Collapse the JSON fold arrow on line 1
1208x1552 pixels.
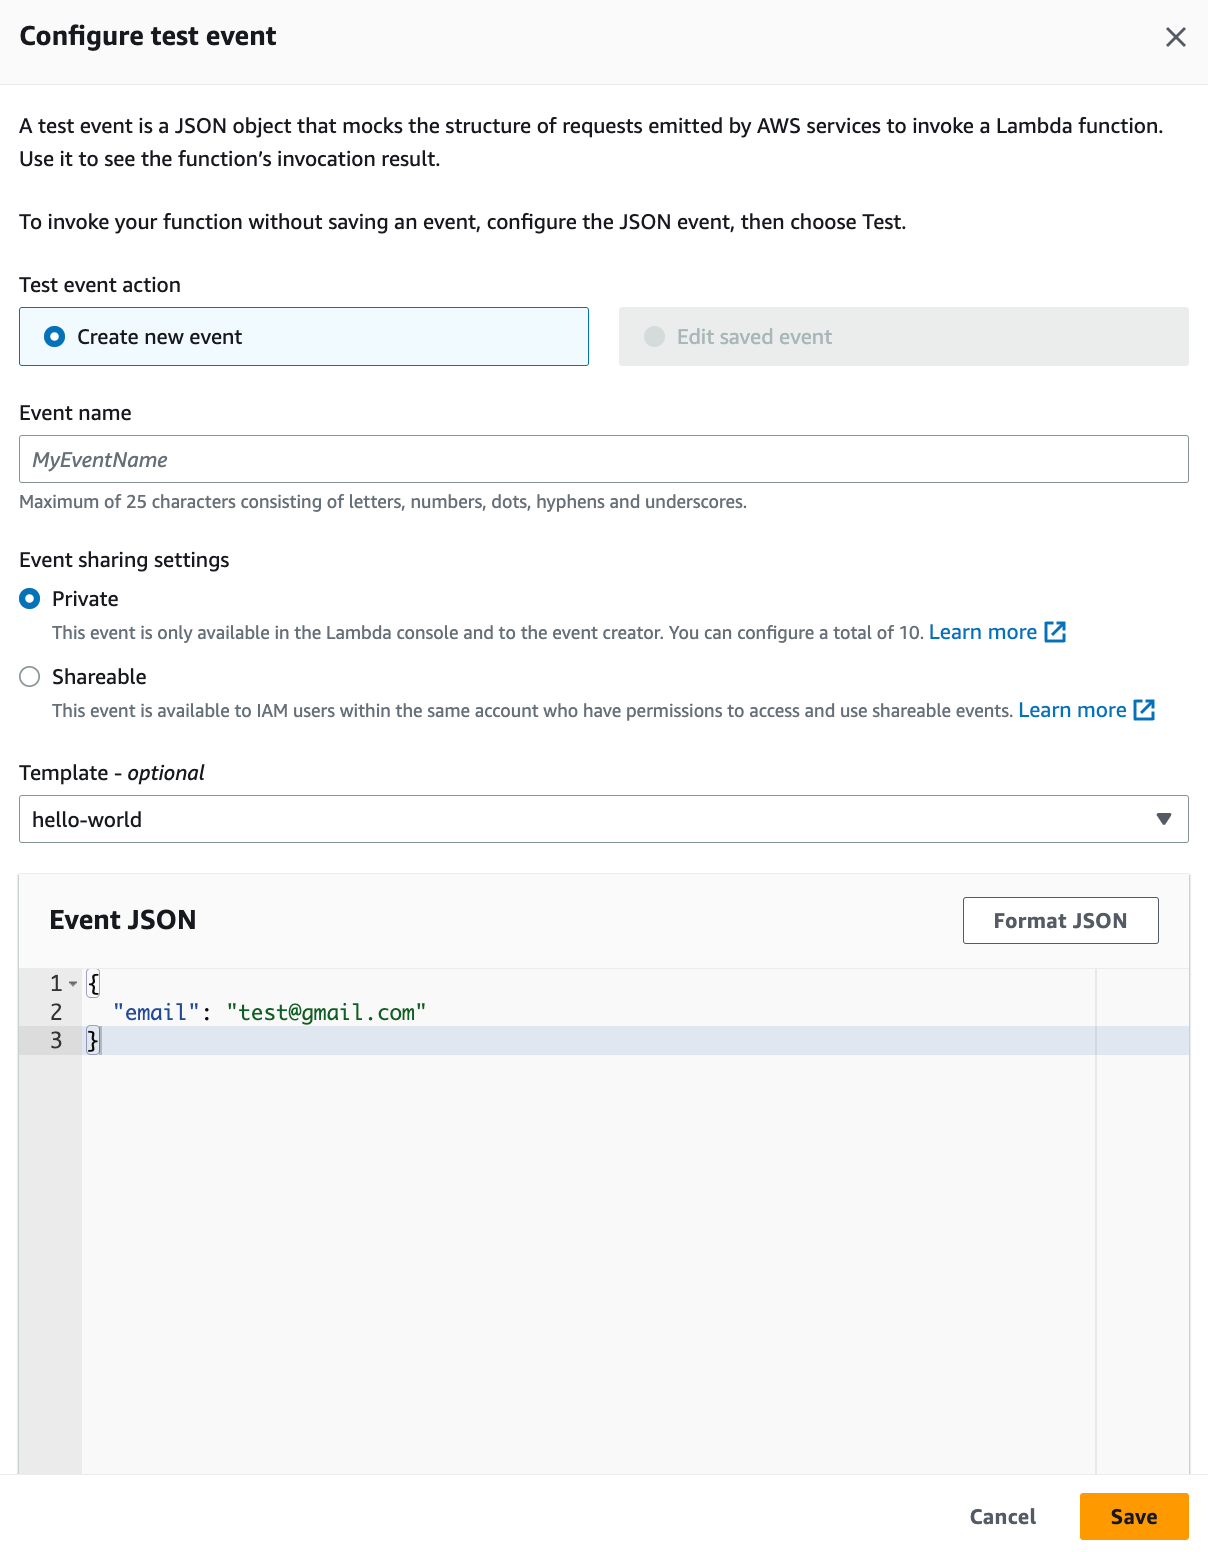pos(73,984)
